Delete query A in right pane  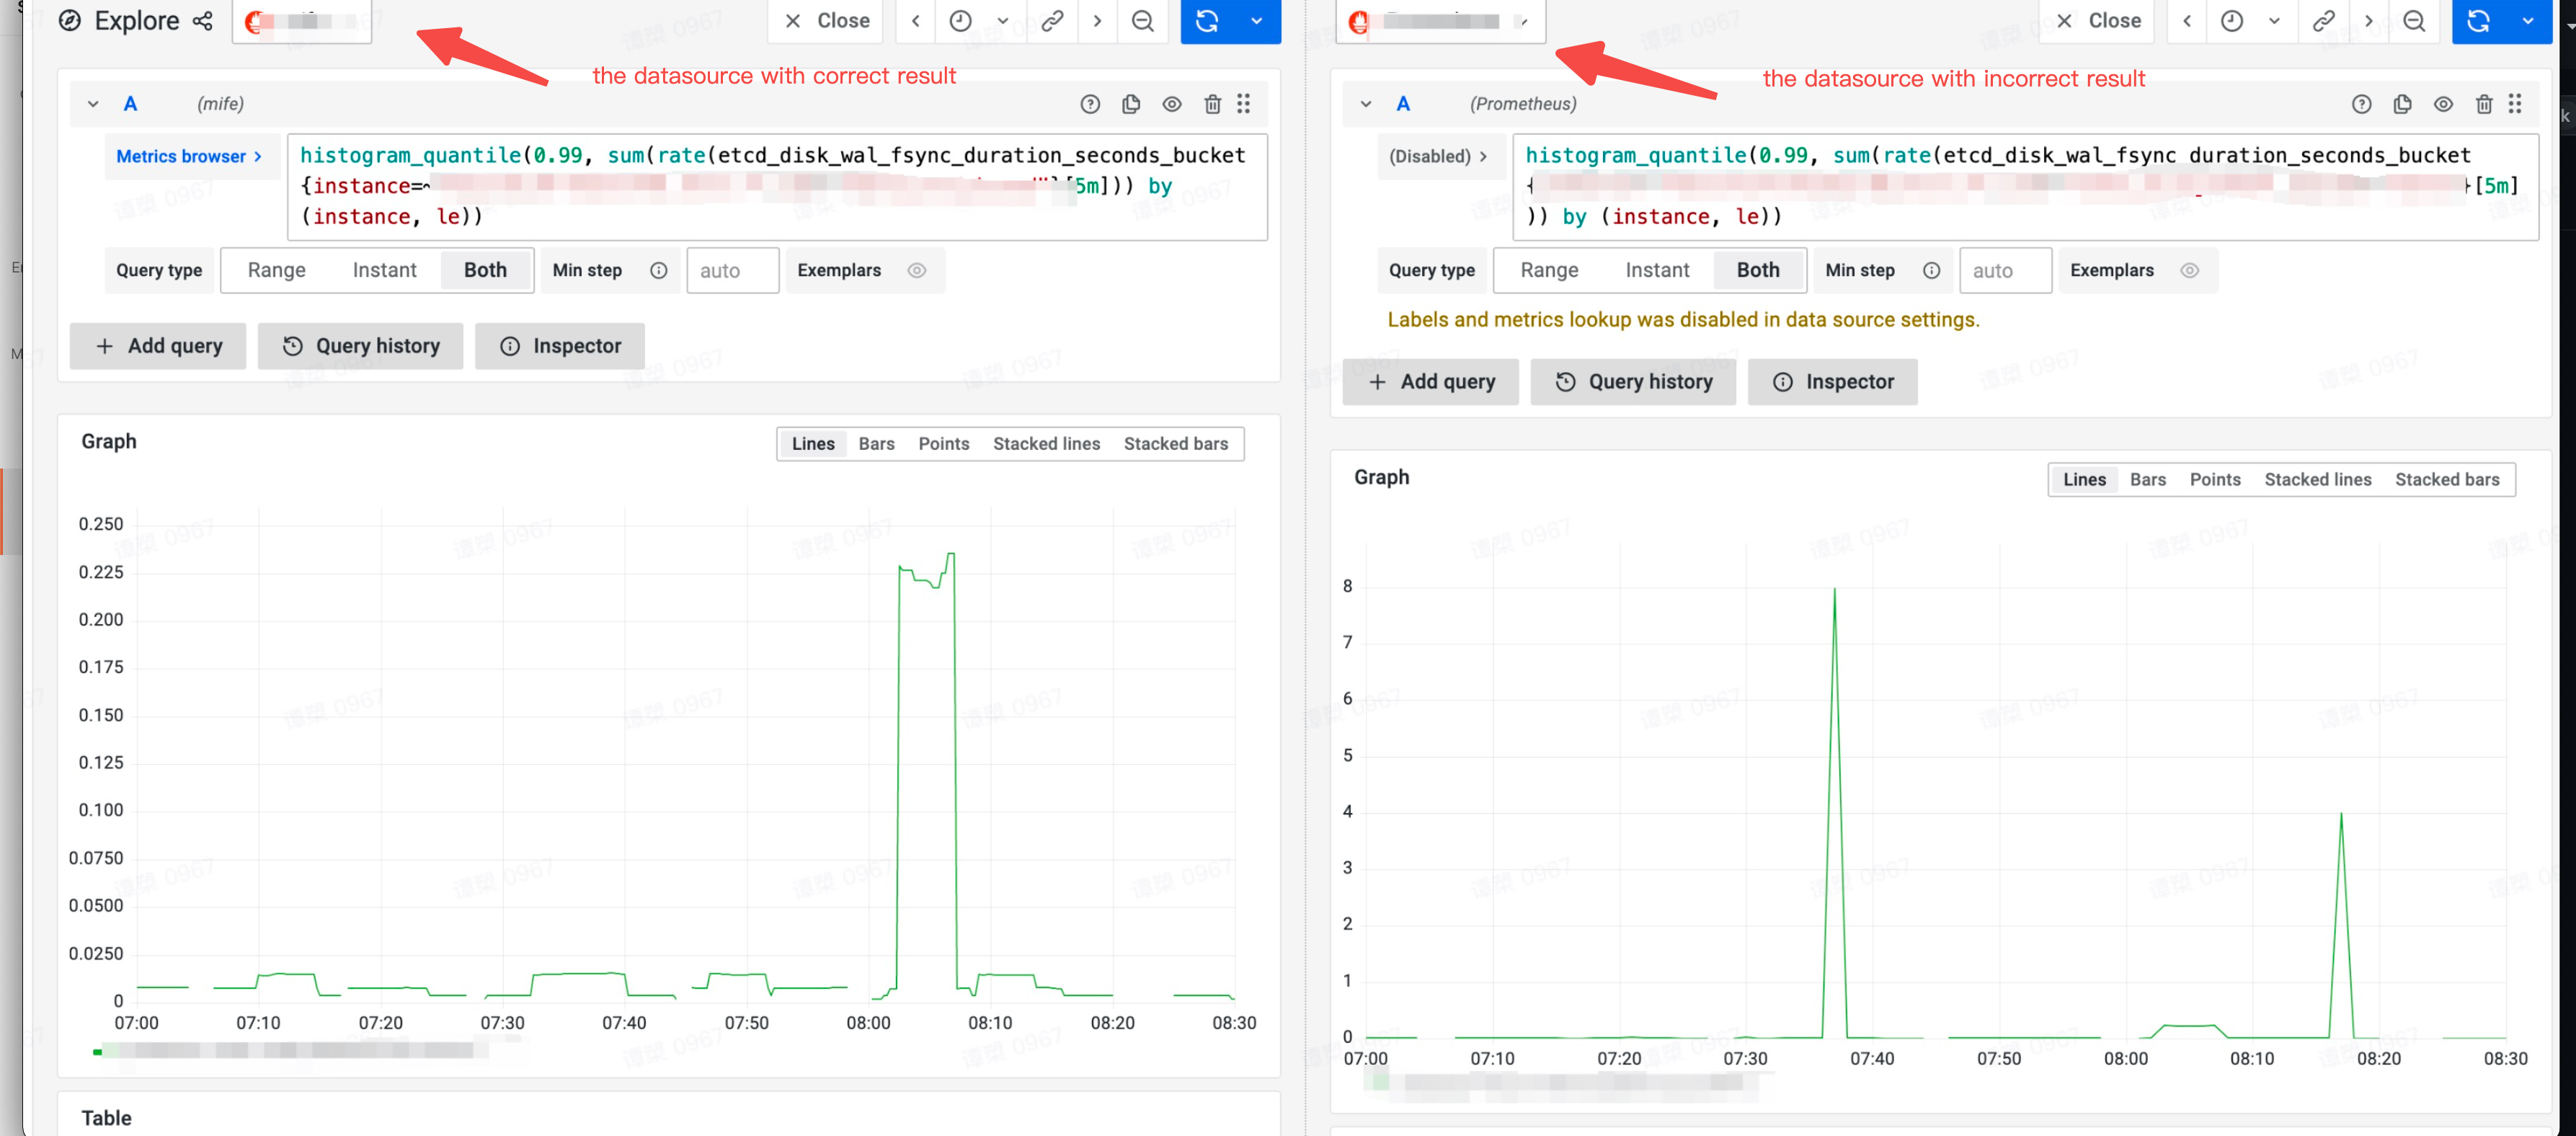2483,104
